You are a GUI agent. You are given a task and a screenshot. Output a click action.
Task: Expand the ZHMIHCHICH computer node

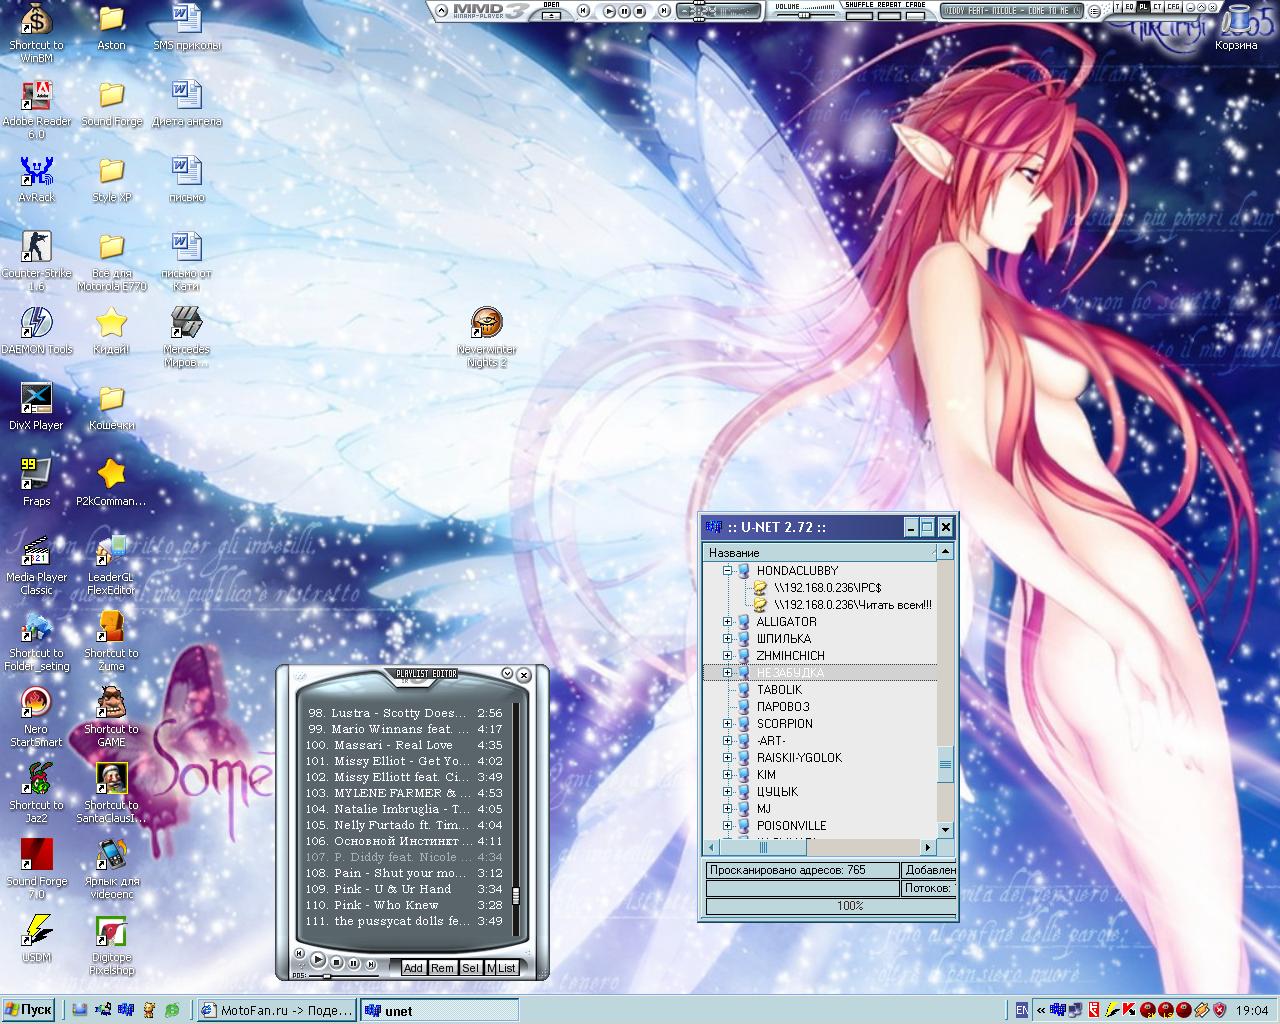[x=728, y=656]
